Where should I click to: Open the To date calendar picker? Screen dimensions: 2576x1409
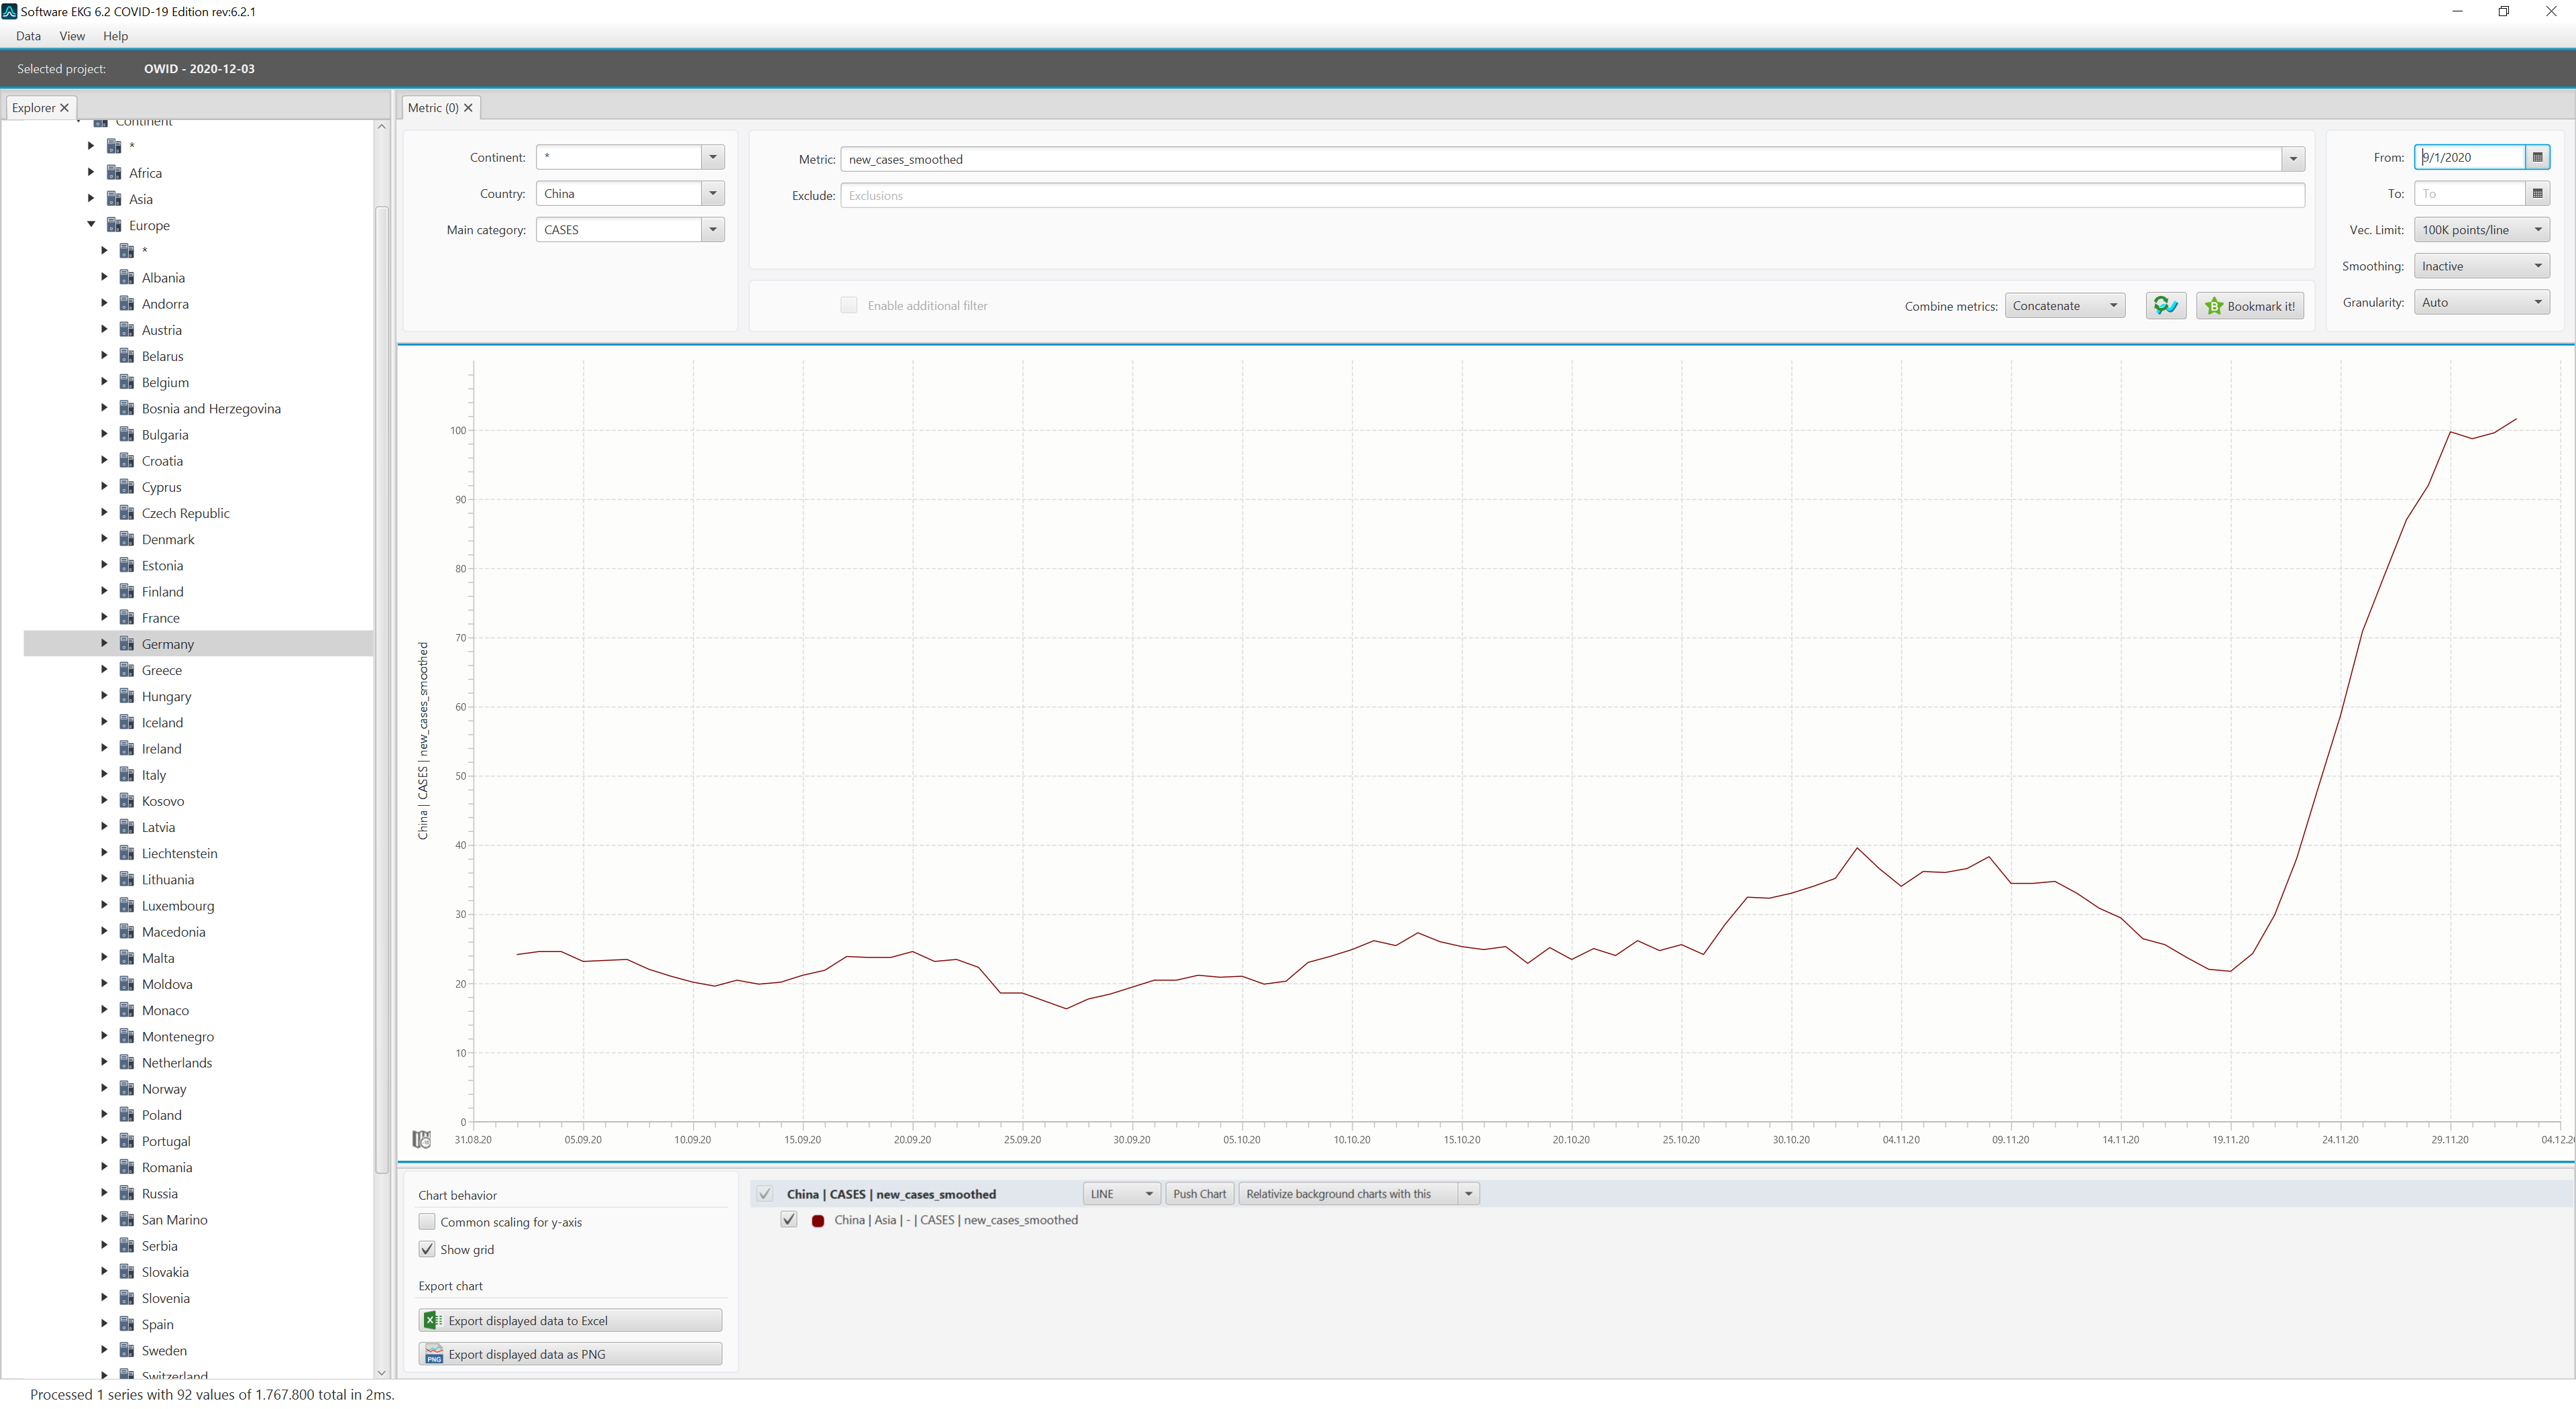[x=2537, y=193]
